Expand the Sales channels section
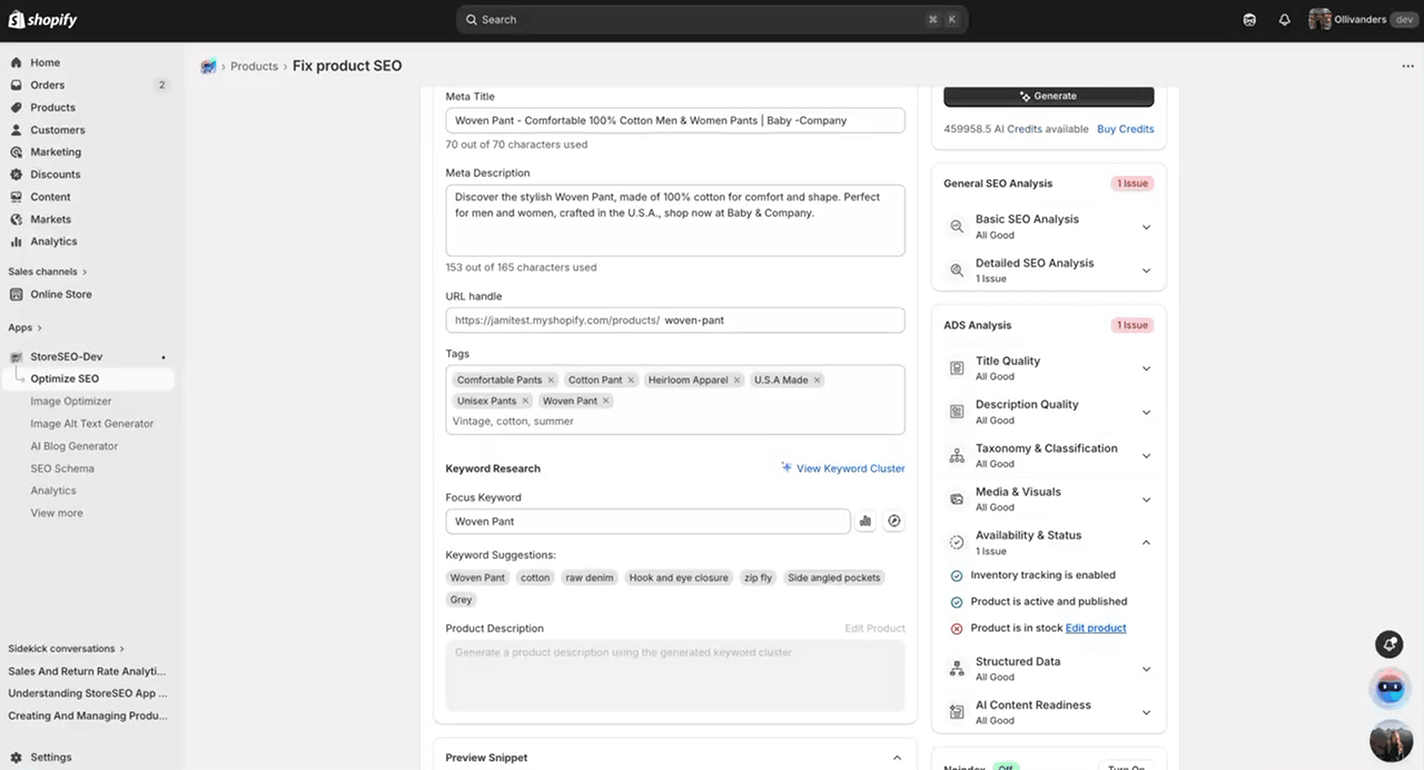 44,271
